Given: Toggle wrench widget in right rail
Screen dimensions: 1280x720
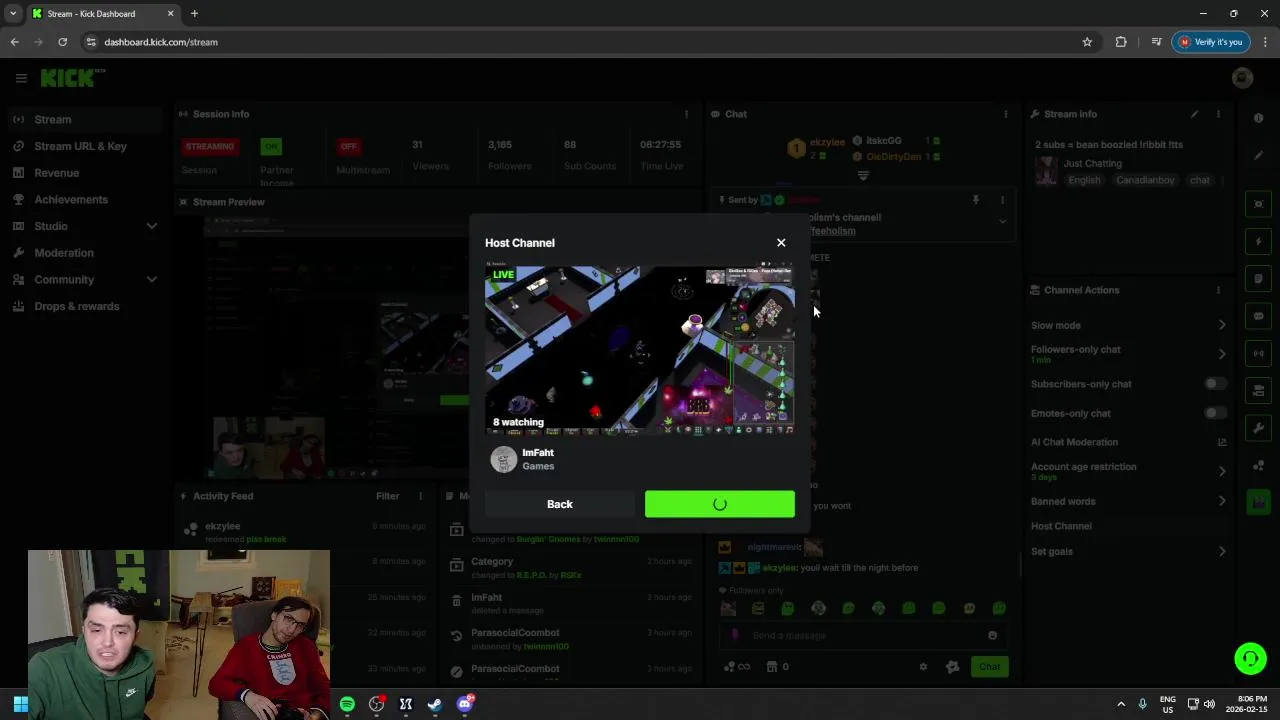Looking at the screenshot, I should (1258, 428).
